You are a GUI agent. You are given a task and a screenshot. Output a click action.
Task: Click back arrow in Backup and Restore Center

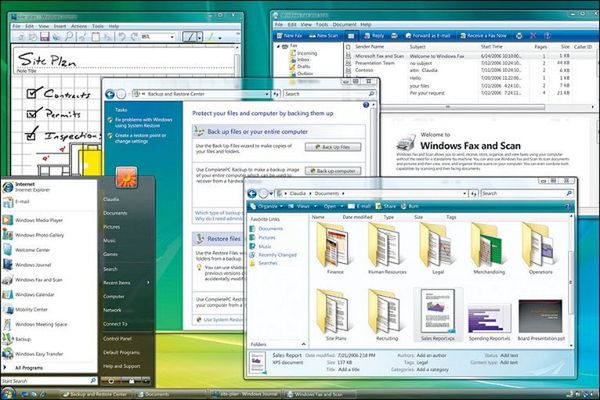click(x=110, y=94)
